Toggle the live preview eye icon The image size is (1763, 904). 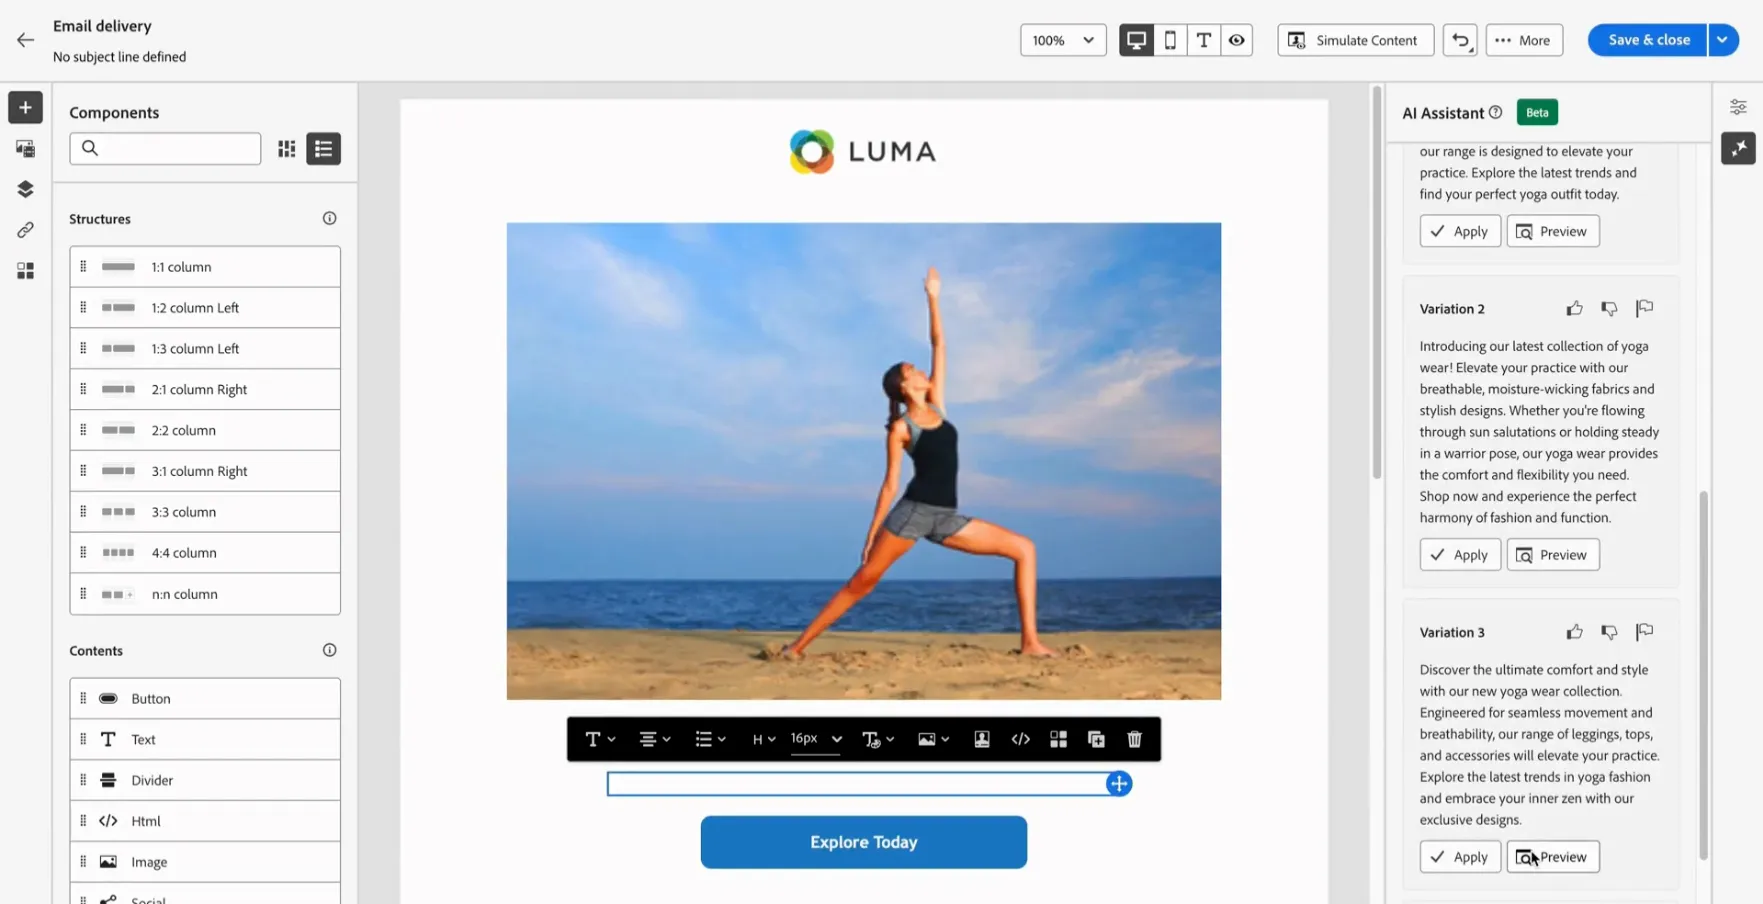pos(1237,40)
